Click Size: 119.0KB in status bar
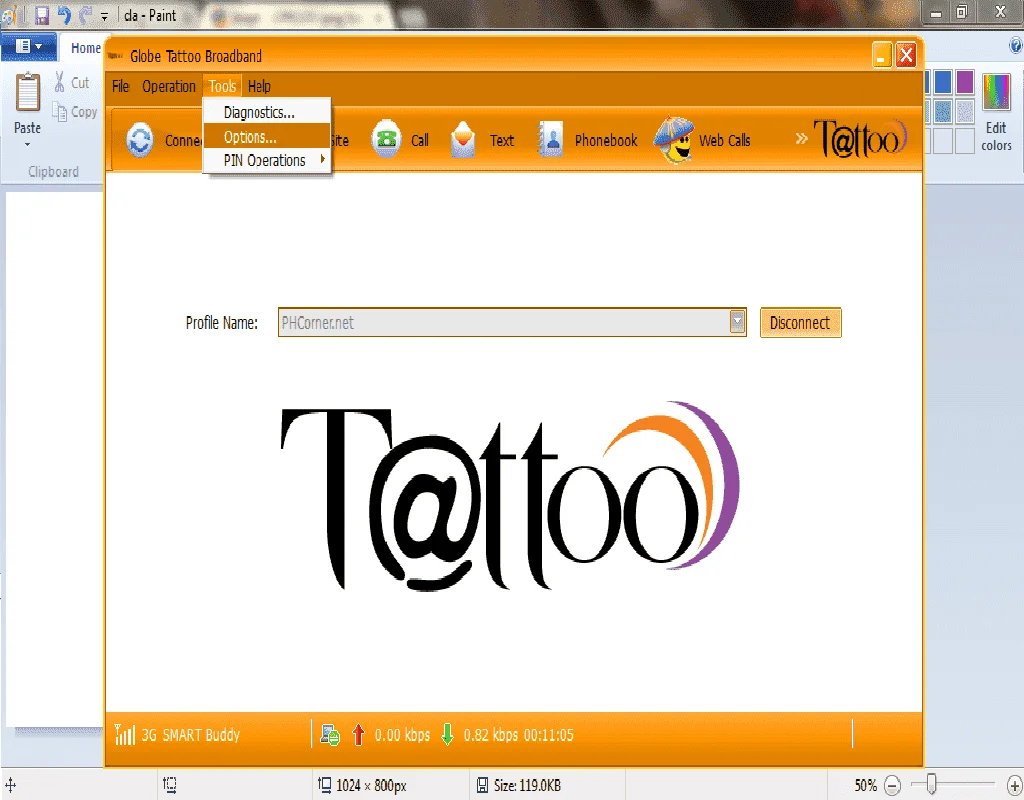Viewport: 1024px width, 800px height. click(x=527, y=785)
